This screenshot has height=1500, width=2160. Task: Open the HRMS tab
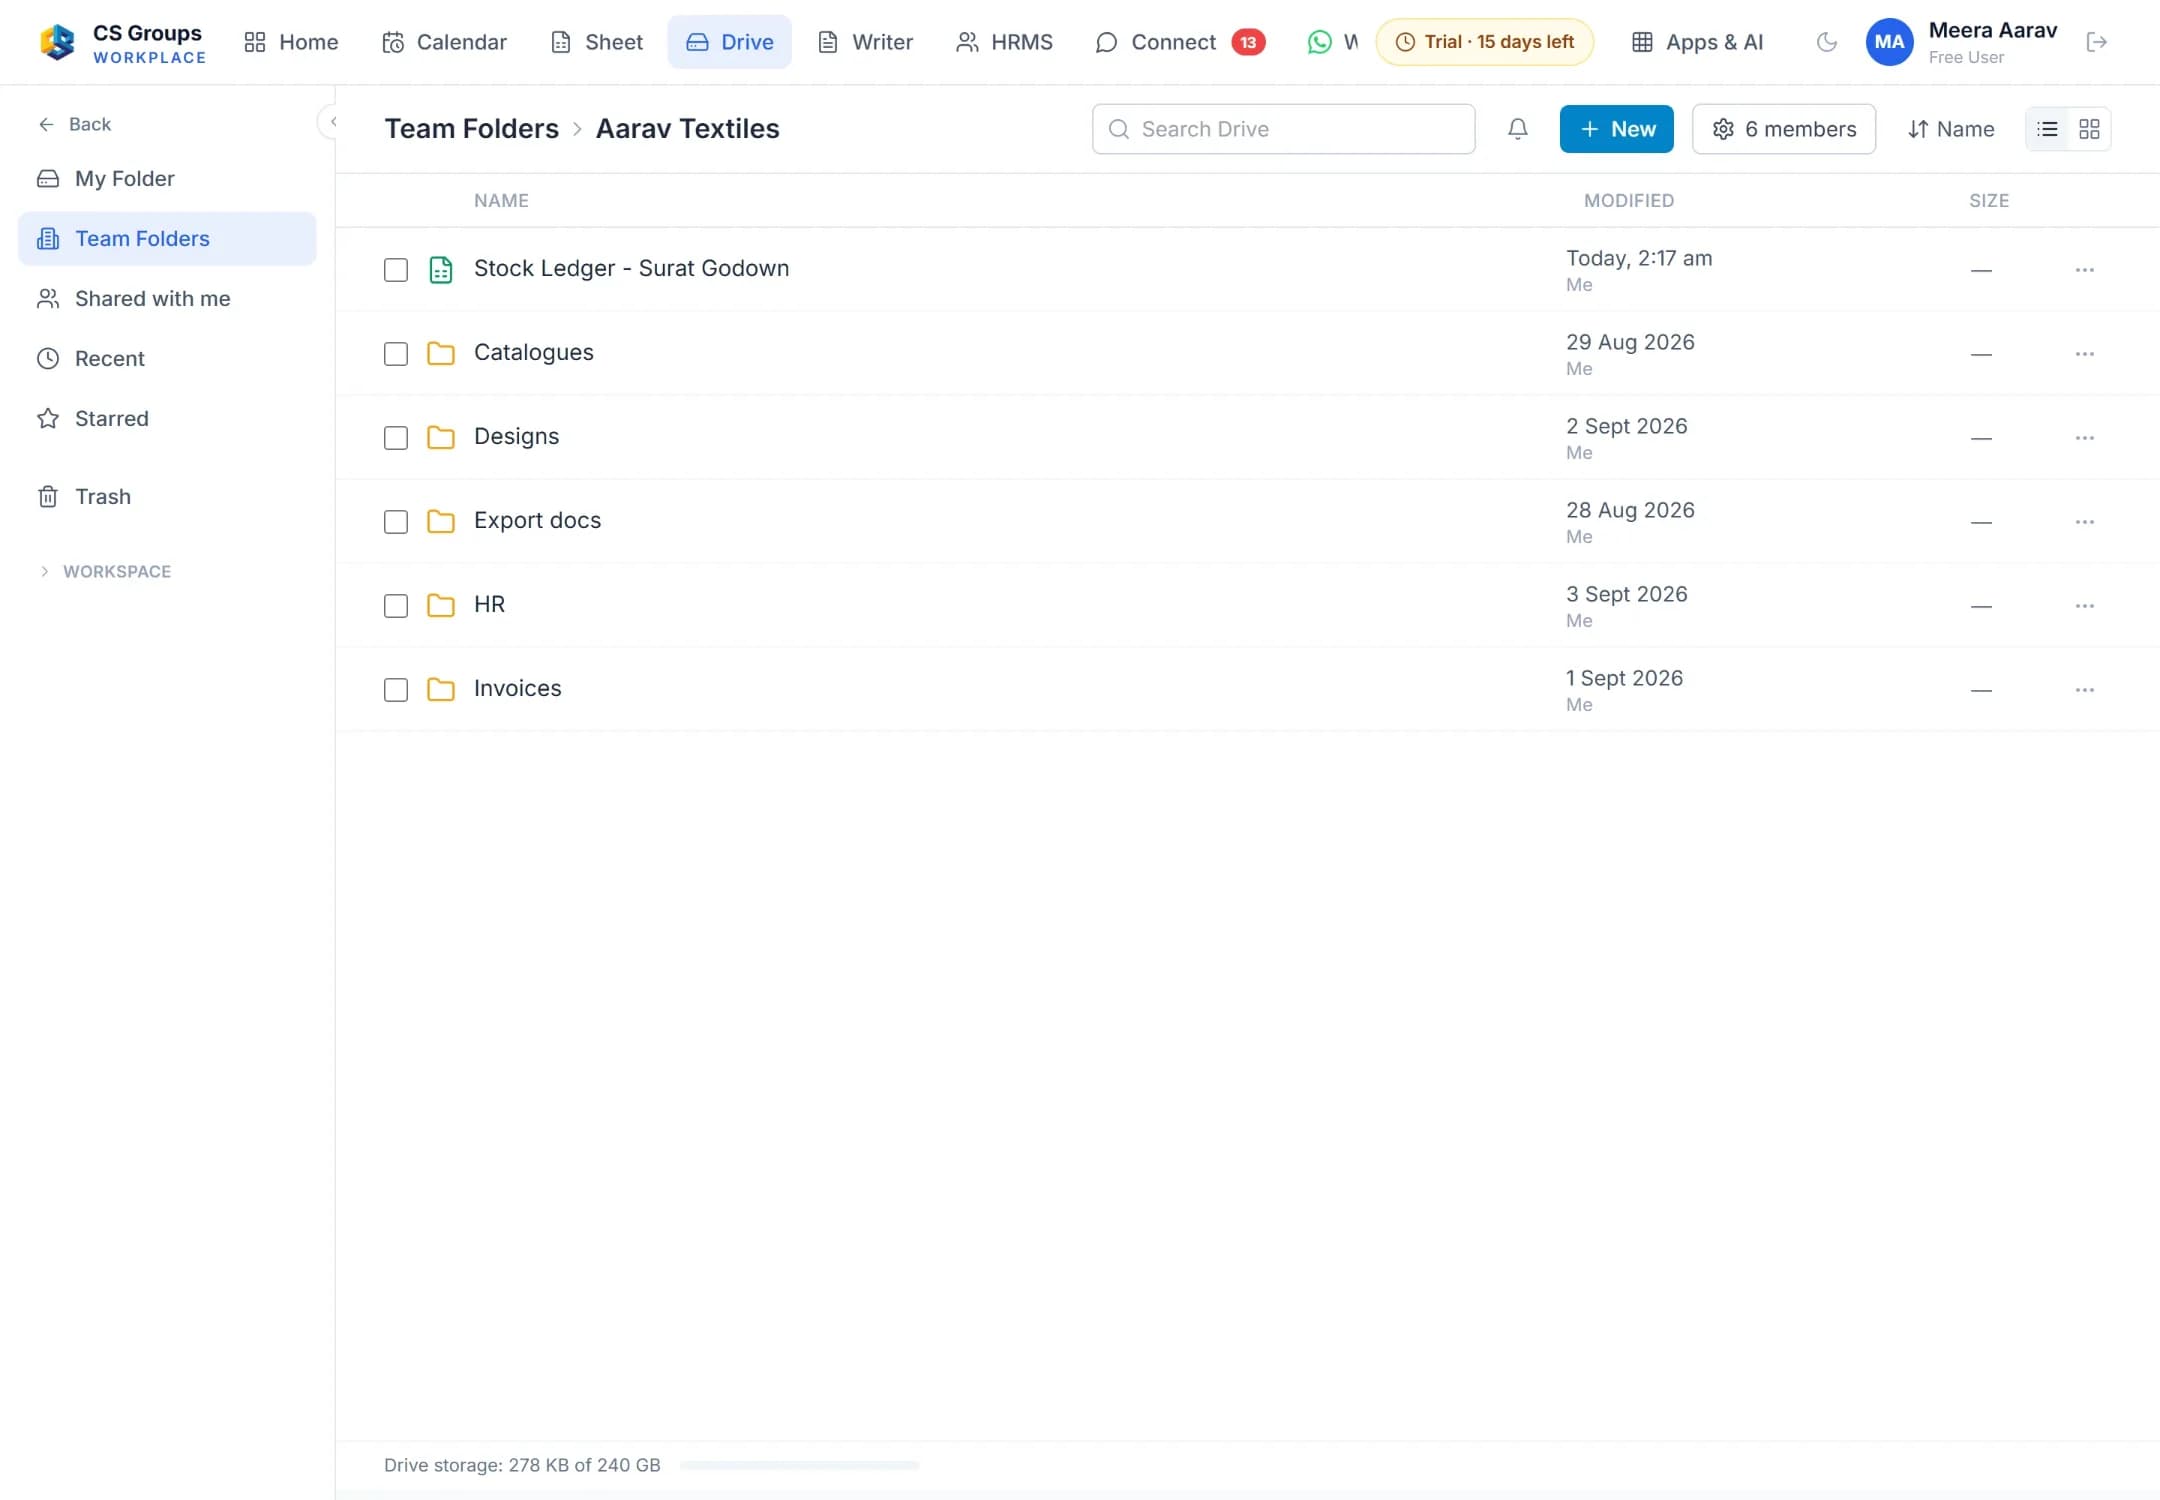point(1004,42)
